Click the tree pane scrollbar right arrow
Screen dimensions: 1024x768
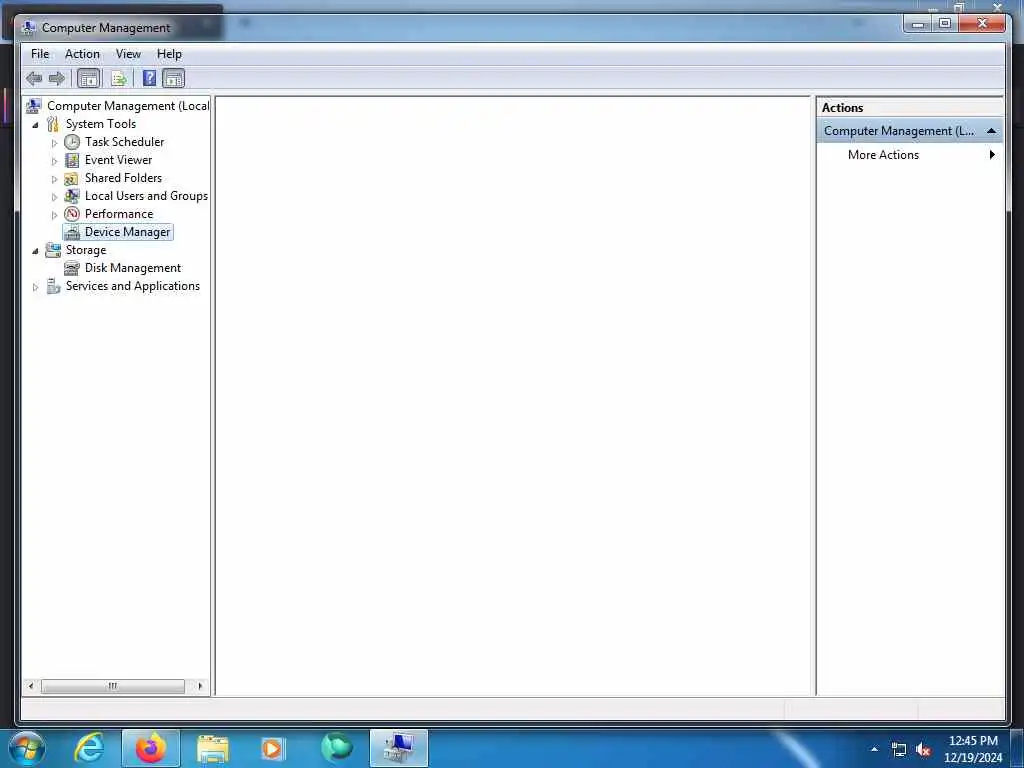[200, 686]
